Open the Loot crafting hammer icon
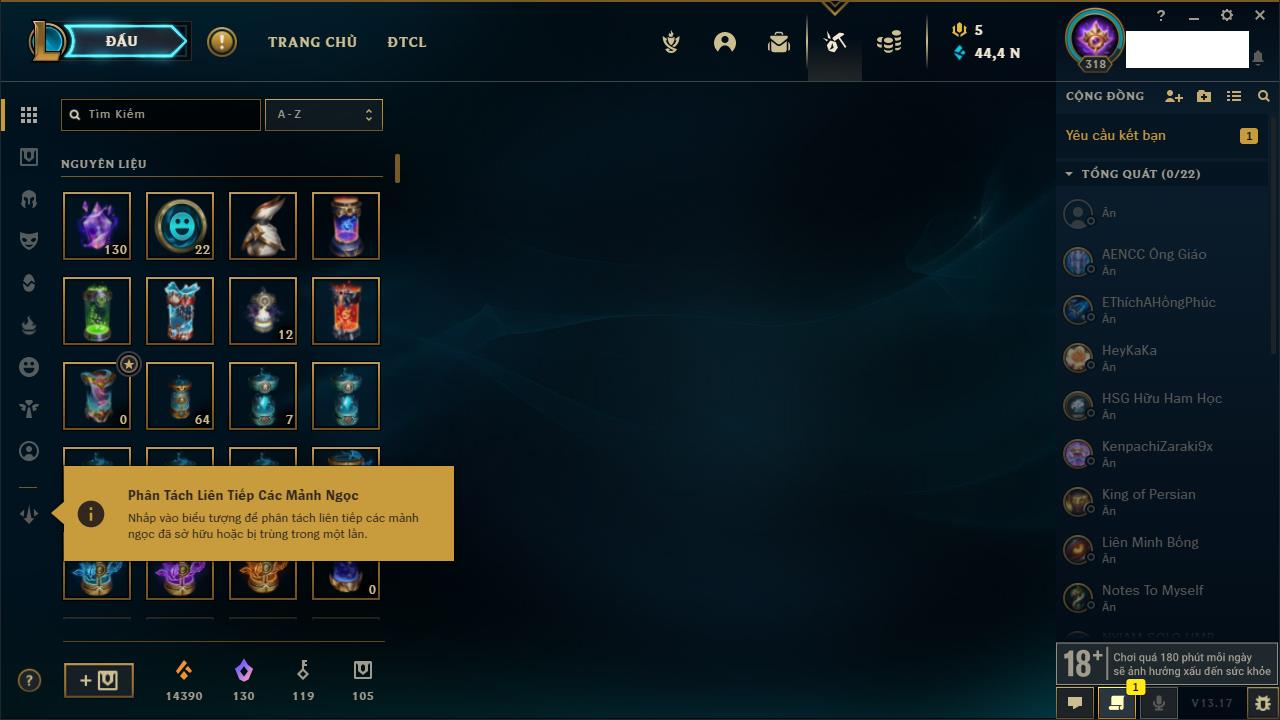 pyautogui.click(x=834, y=42)
